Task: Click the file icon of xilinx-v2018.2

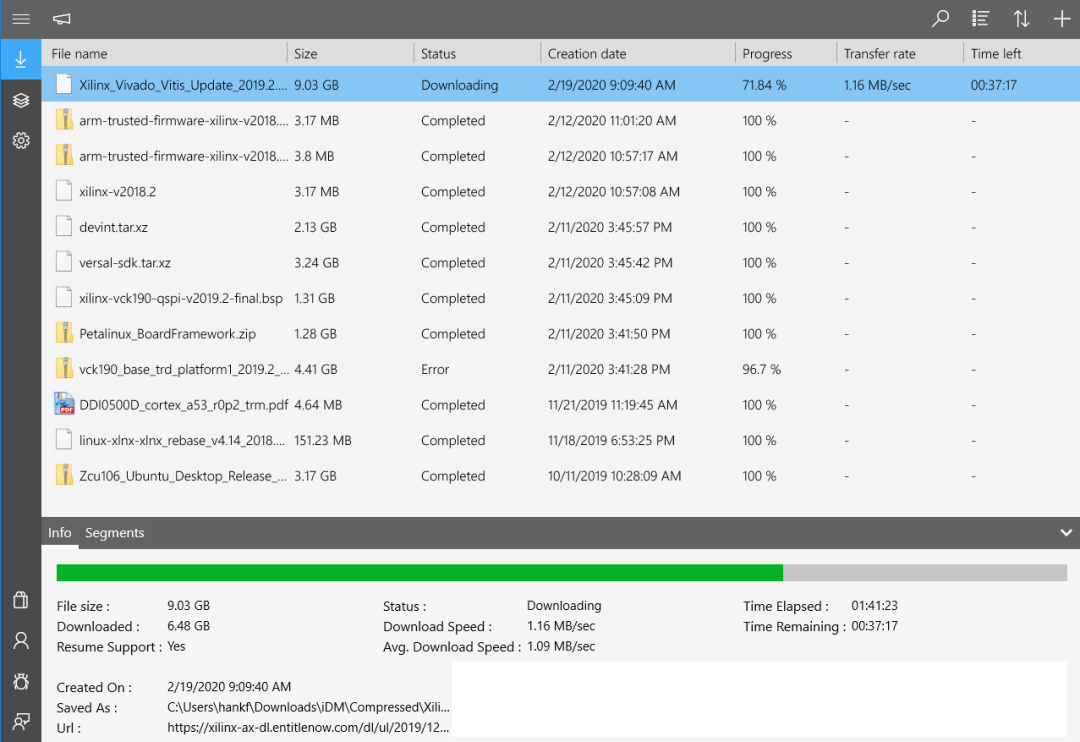Action: 64,191
